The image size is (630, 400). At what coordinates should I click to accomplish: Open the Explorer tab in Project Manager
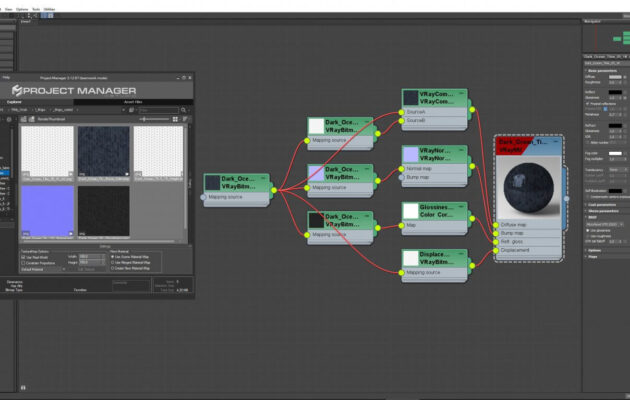pyautogui.click(x=15, y=101)
